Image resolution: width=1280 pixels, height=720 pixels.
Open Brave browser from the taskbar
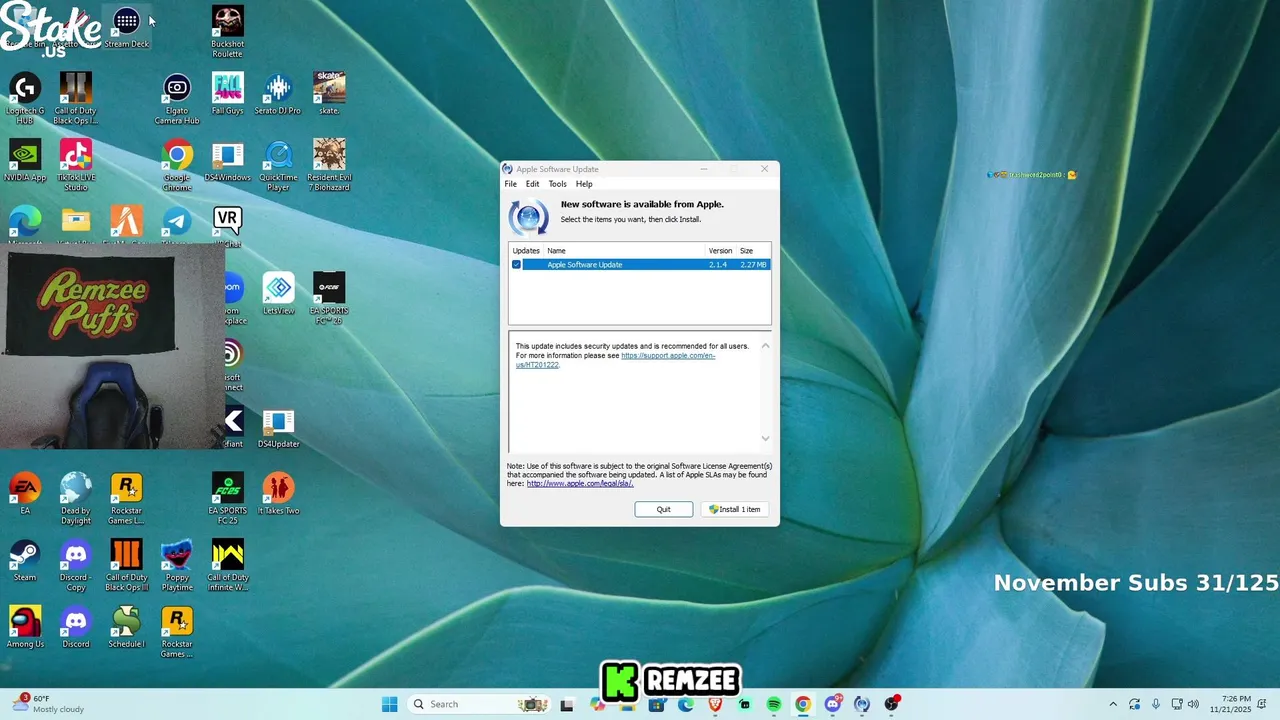715,704
